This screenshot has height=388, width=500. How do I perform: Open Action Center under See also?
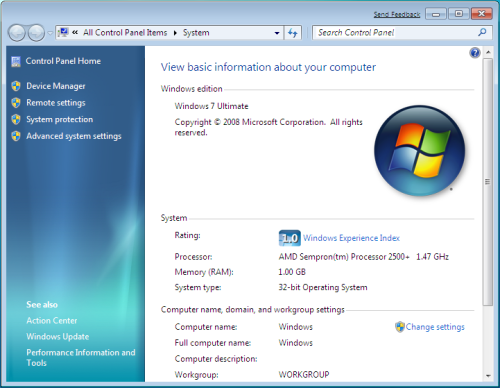tap(52, 321)
